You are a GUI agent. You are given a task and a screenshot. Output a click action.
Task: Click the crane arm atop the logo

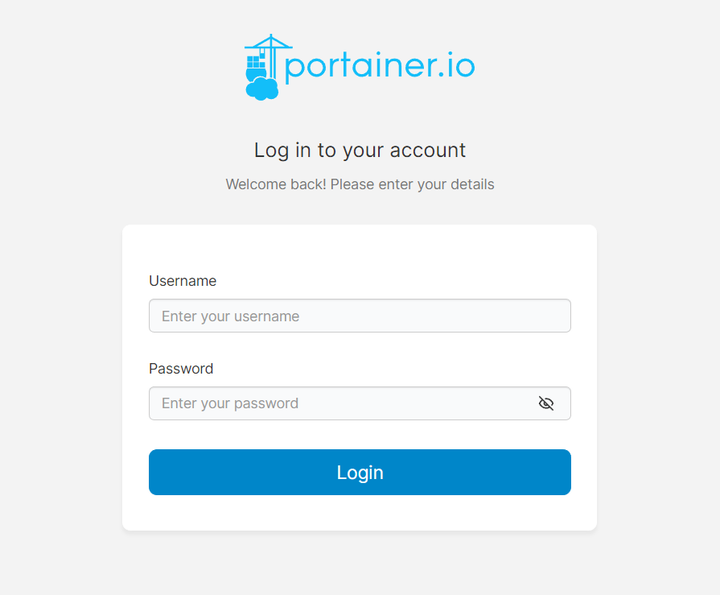[x=269, y=42]
